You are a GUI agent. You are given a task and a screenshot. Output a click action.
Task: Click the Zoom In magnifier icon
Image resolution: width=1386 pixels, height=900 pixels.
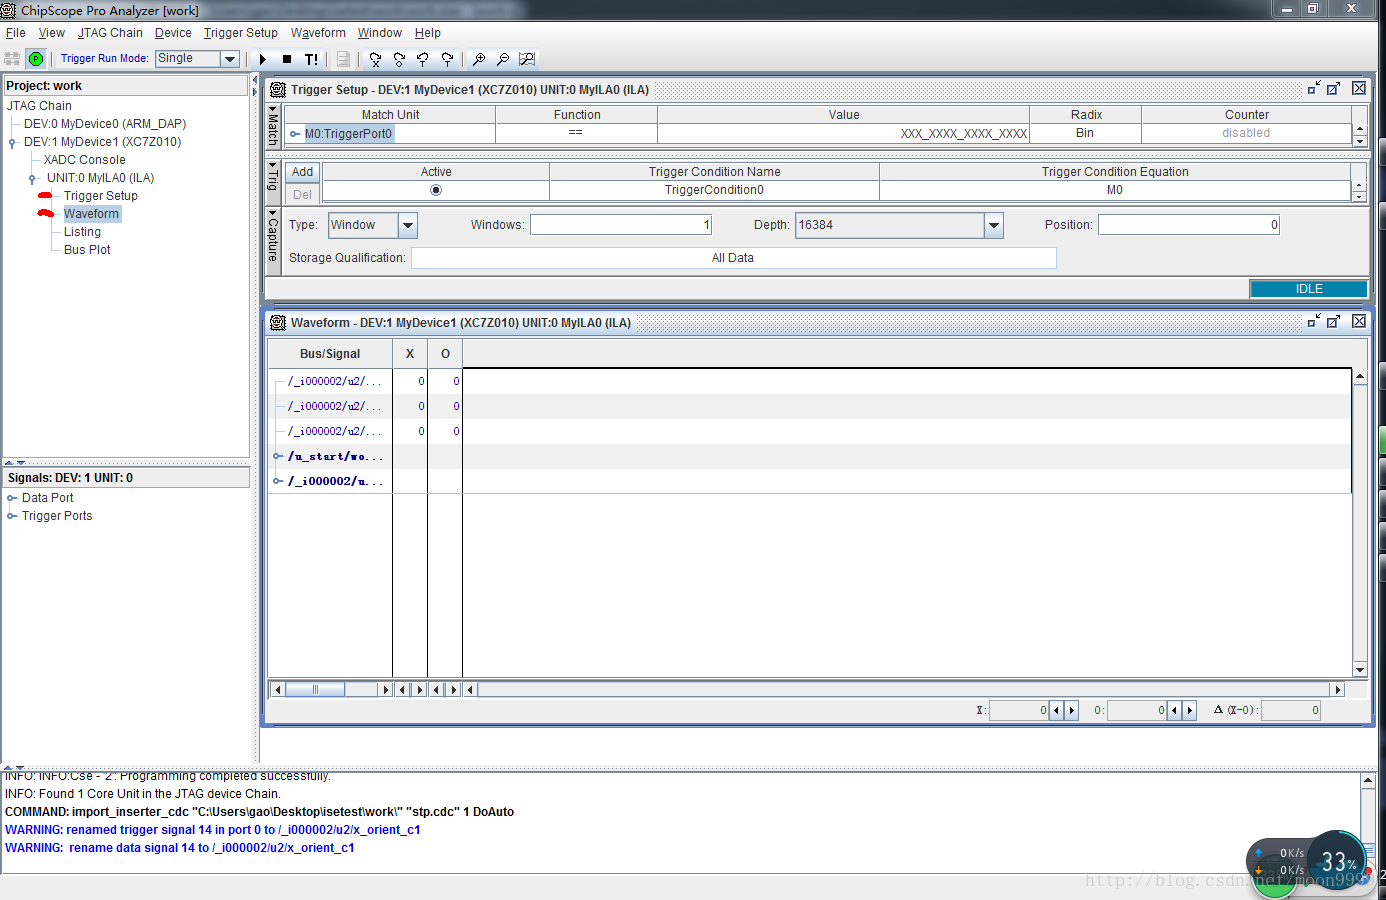point(479,59)
